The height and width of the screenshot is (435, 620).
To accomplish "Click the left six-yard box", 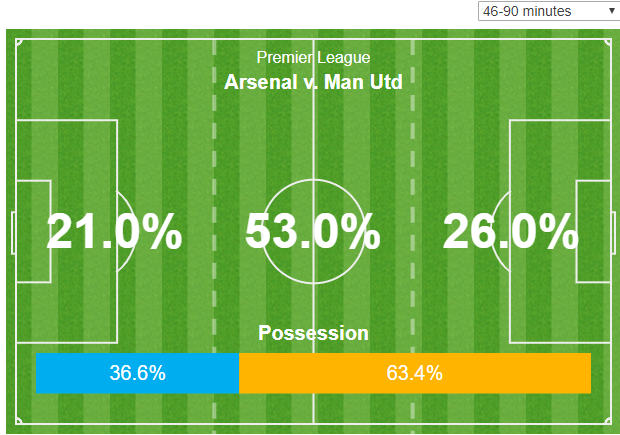I will [x=34, y=231].
